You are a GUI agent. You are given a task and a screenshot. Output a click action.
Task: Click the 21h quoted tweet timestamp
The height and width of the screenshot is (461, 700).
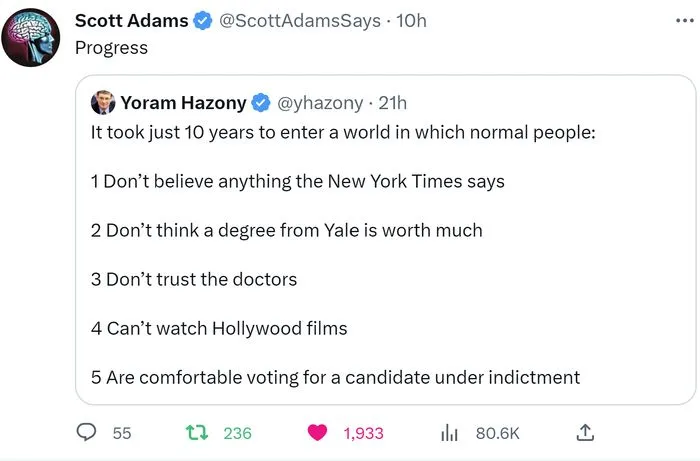coord(391,102)
